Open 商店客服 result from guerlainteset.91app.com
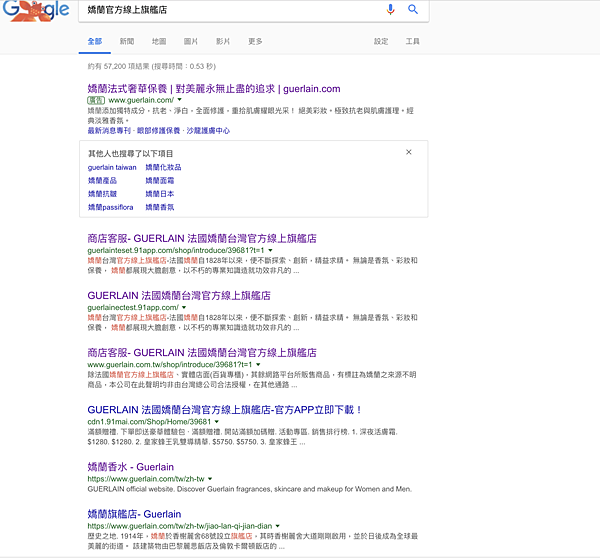This screenshot has width=600, height=558. [x=202, y=238]
